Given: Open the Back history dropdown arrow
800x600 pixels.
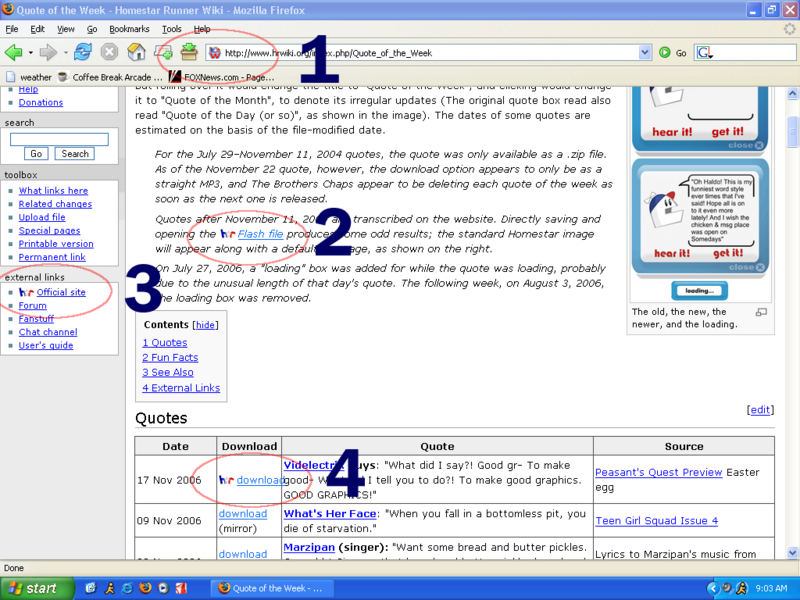Looking at the screenshot, I should pyautogui.click(x=31, y=53).
